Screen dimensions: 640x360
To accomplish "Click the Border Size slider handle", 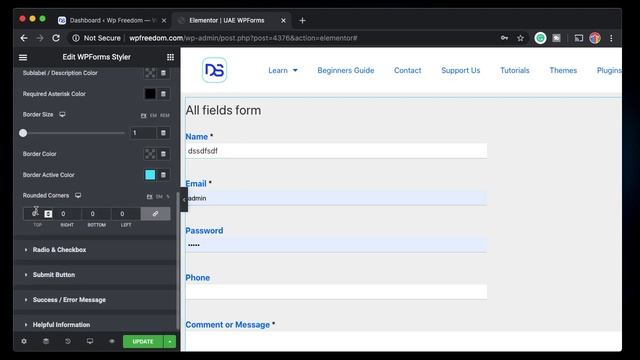I will click(x=23, y=133).
